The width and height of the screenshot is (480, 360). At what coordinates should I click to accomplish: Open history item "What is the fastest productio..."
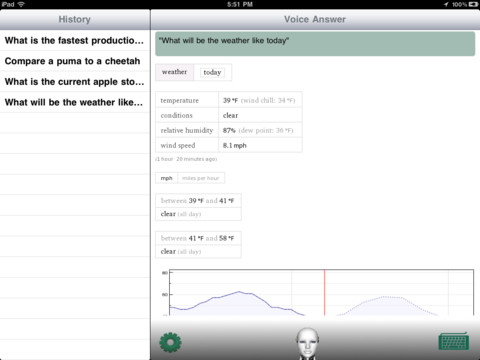[x=75, y=41]
